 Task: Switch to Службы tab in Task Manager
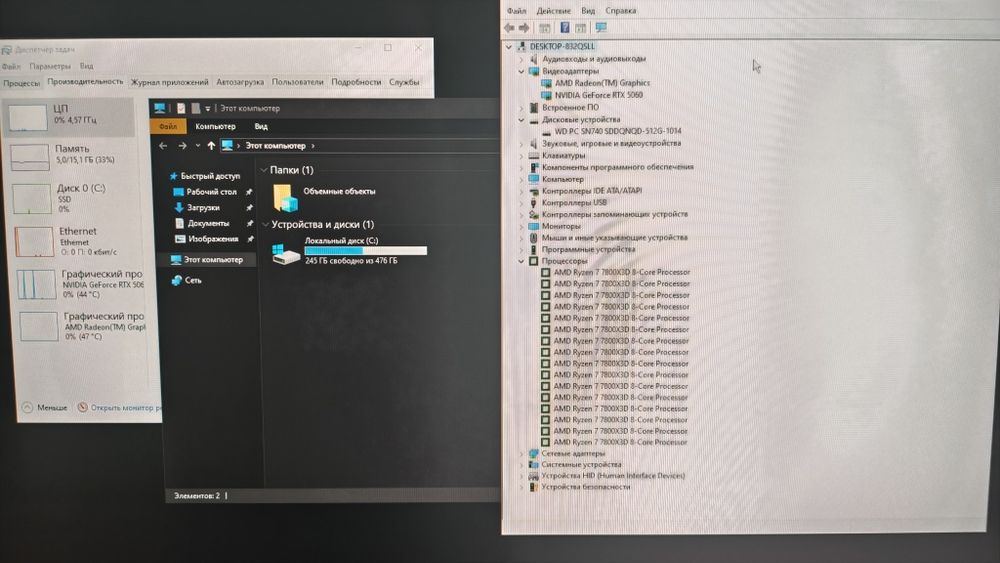[404, 82]
